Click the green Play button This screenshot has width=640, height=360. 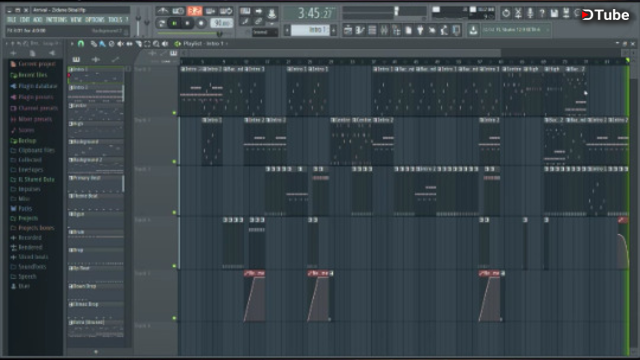click(174, 23)
